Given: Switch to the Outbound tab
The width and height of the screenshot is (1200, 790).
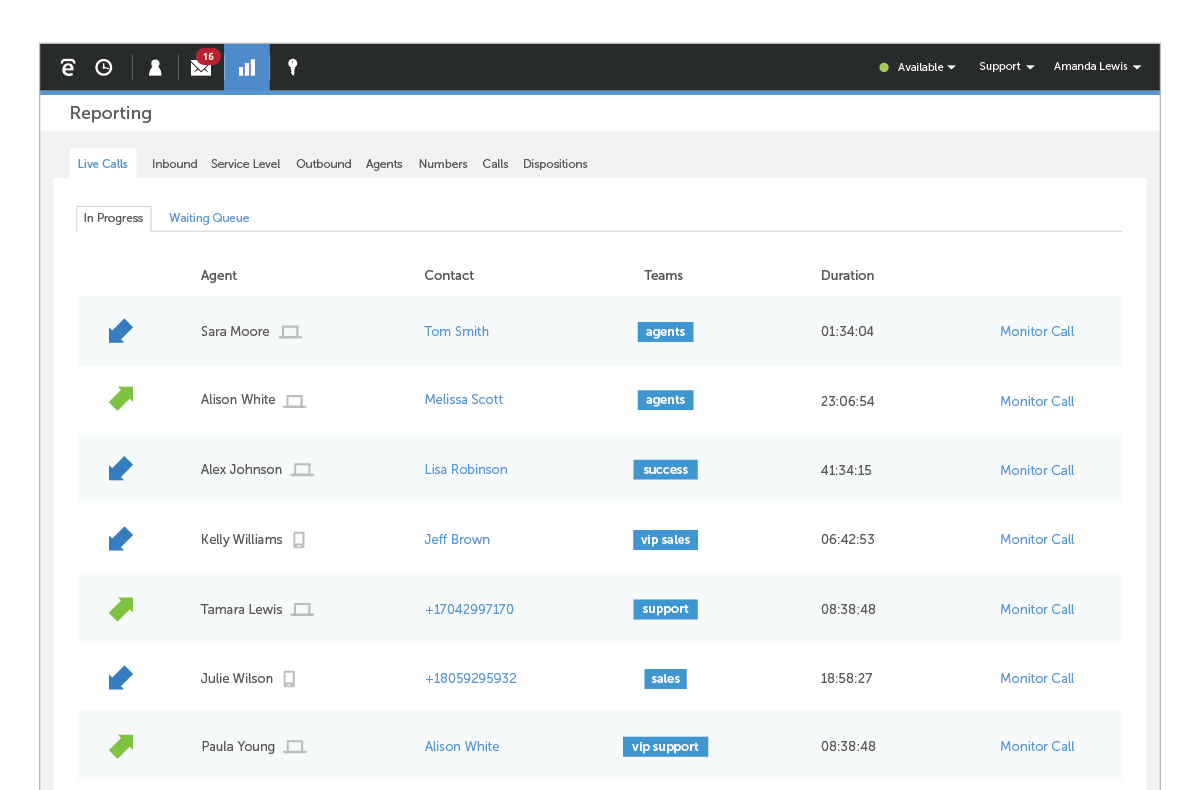Looking at the screenshot, I should 324,164.
